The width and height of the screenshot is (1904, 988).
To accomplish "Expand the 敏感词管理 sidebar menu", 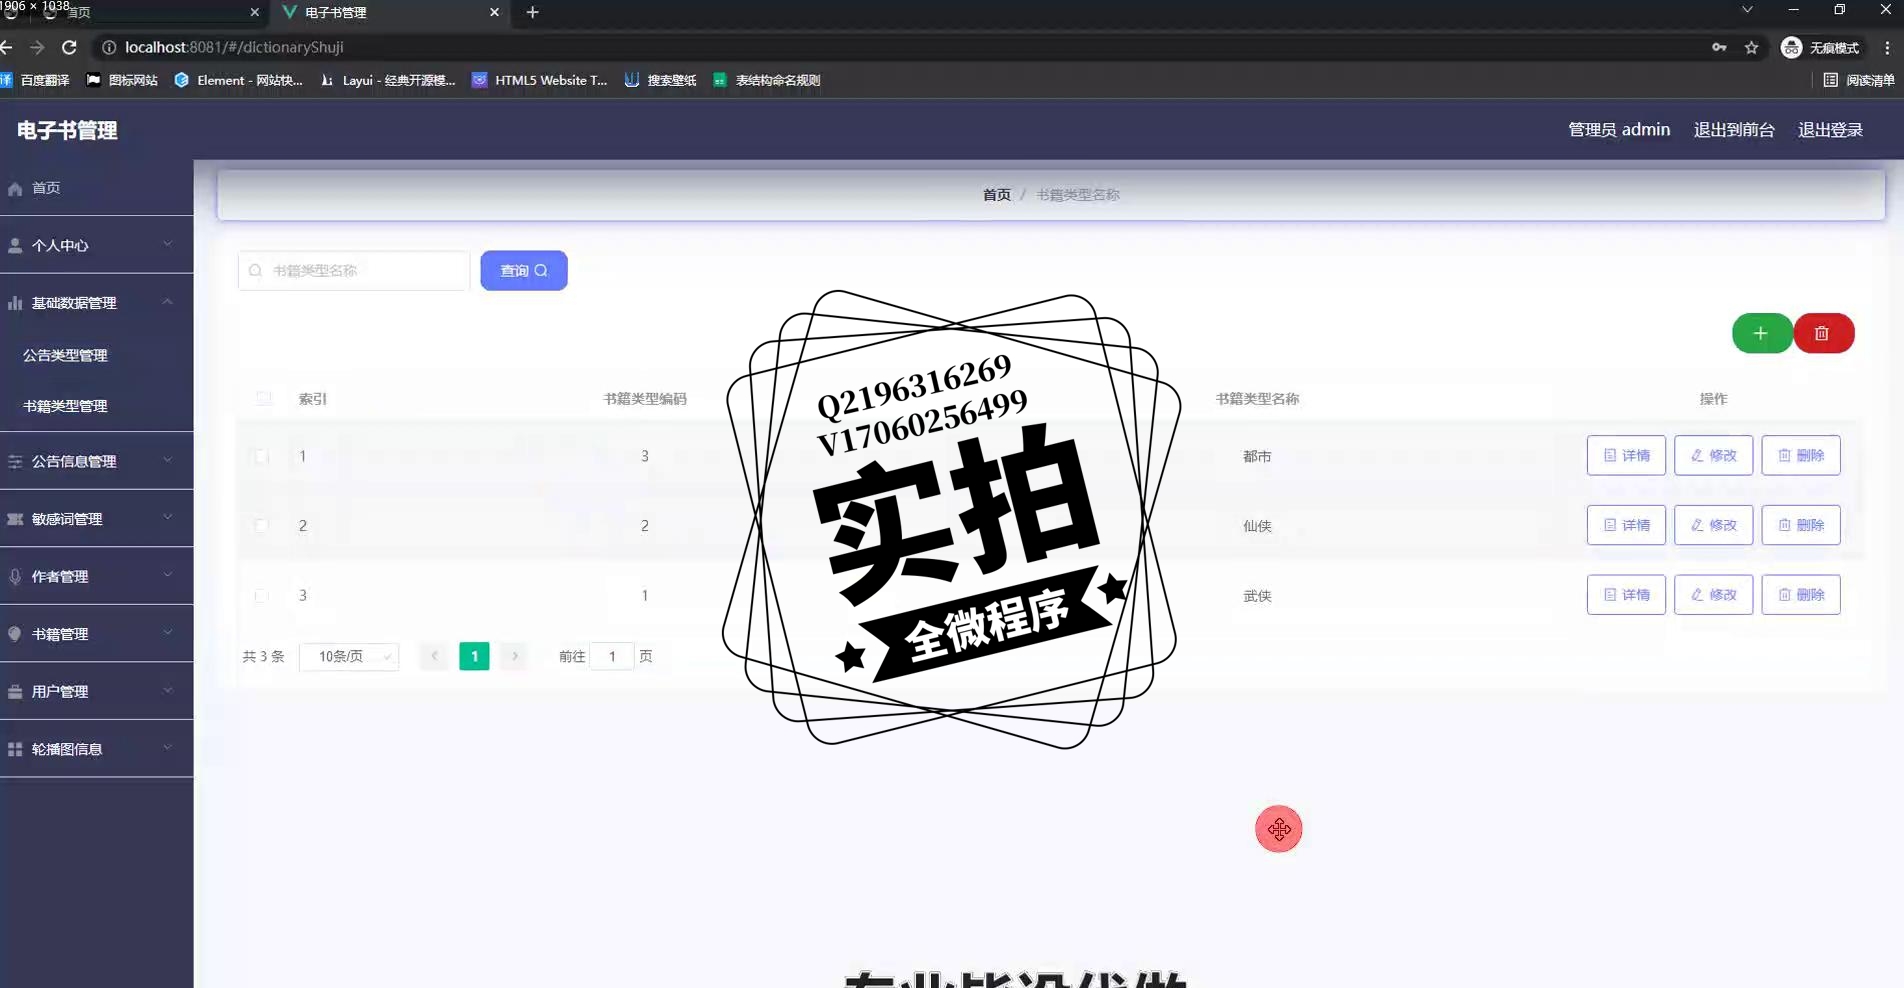I will coord(96,519).
